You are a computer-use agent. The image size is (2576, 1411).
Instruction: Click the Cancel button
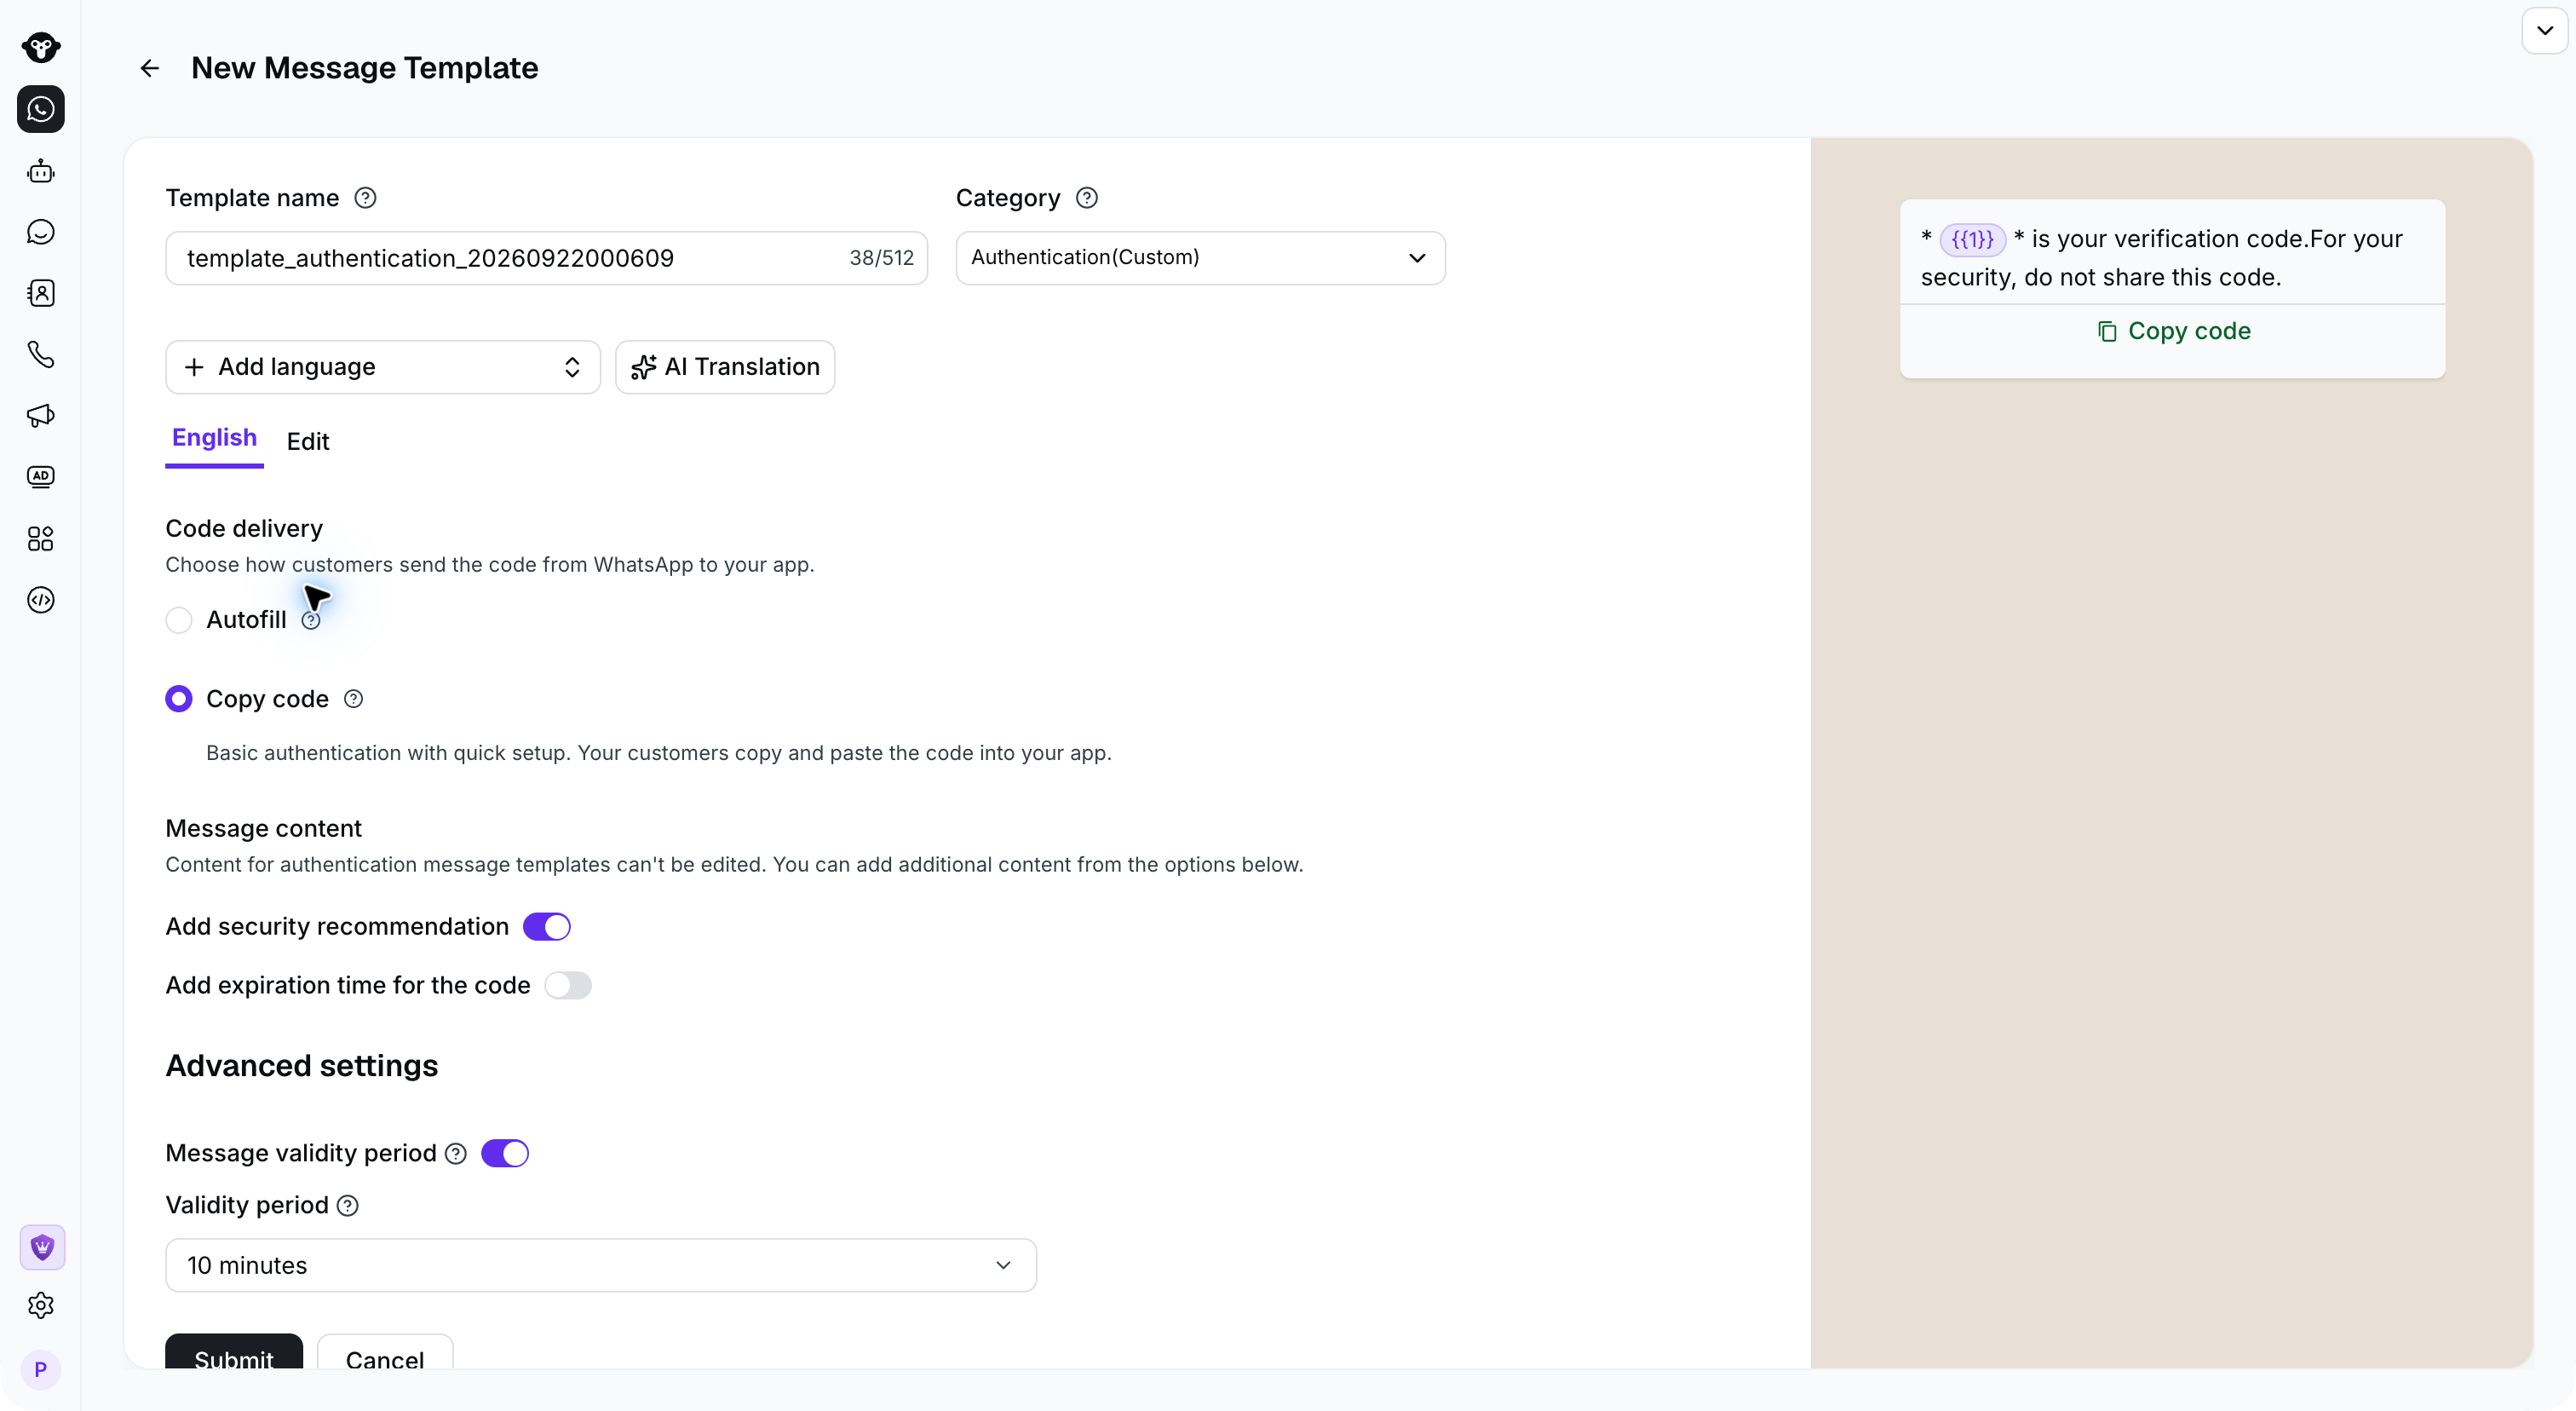pyautogui.click(x=385, y=1352)
